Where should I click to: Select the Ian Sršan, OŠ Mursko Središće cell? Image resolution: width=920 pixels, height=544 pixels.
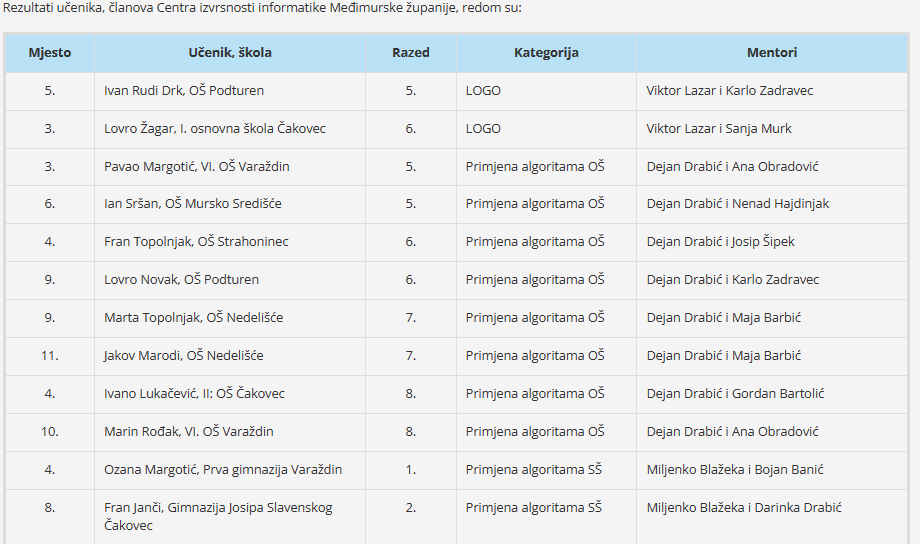(230, 204)
